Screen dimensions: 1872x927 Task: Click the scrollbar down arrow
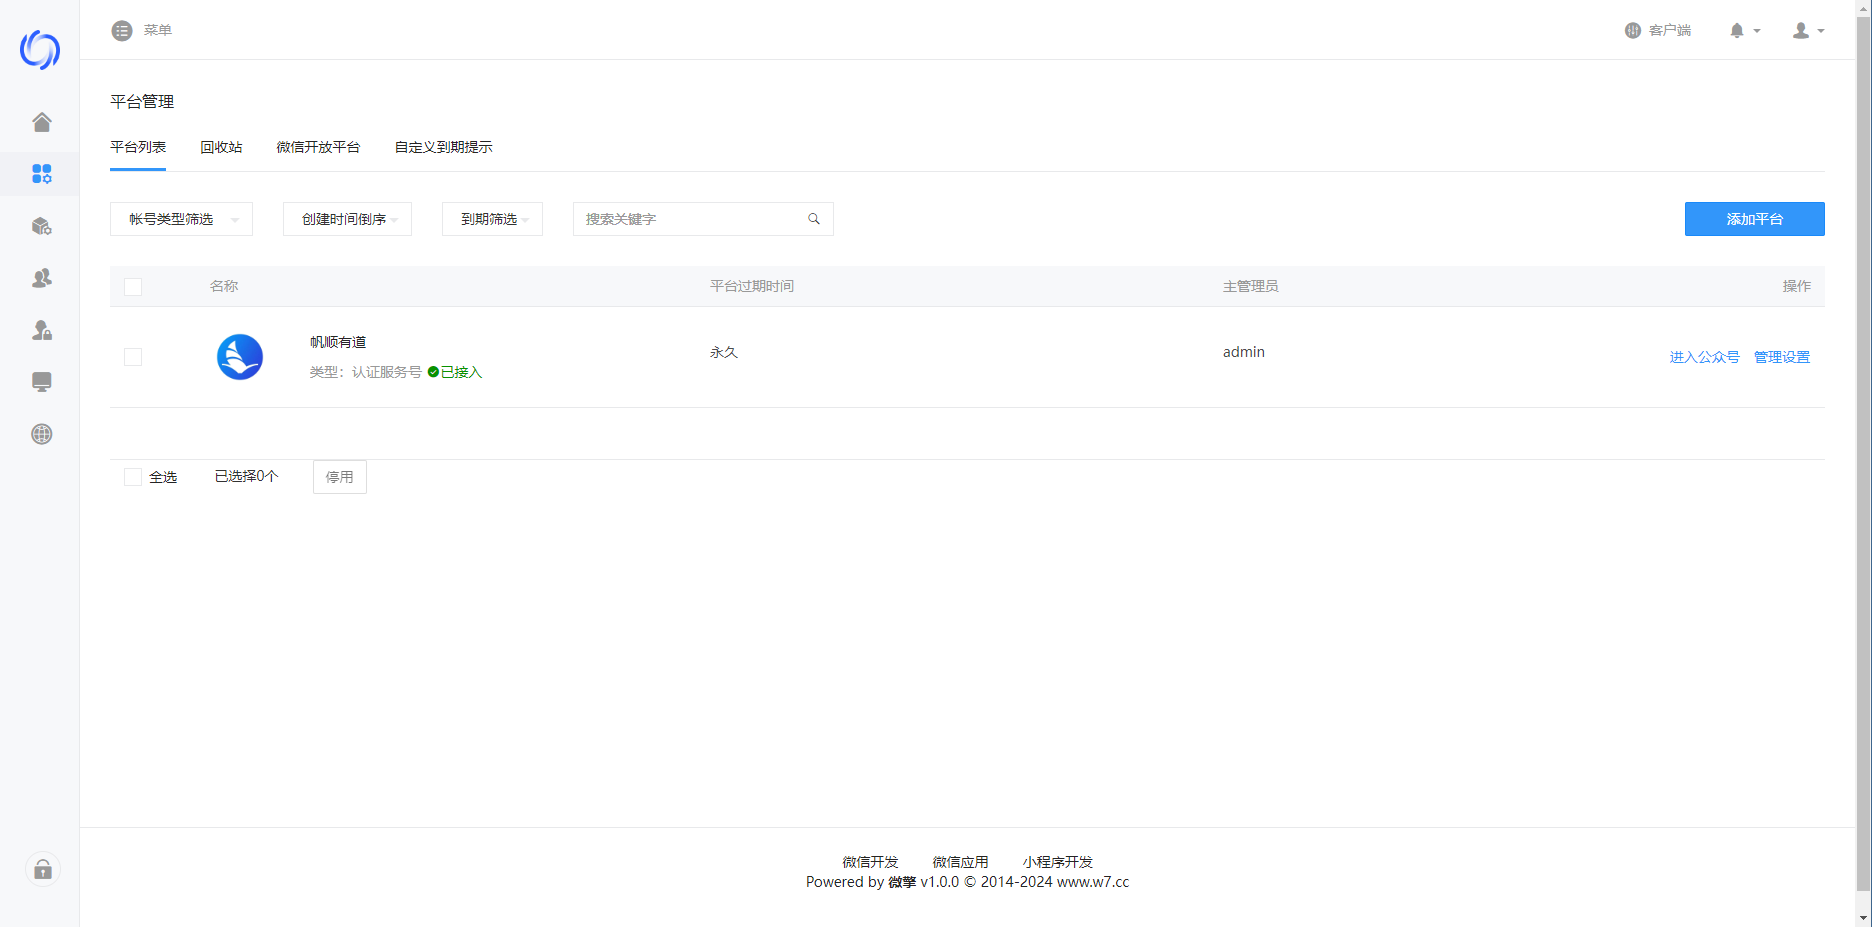1863,918
